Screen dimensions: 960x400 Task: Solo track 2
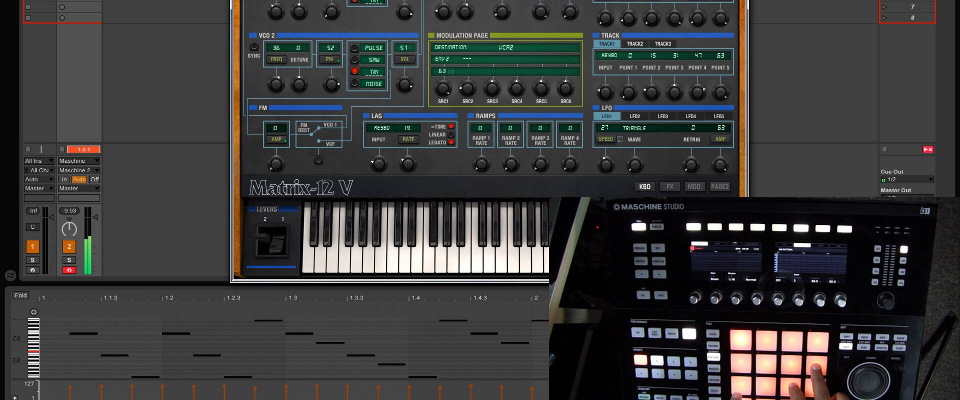[69, 260]
